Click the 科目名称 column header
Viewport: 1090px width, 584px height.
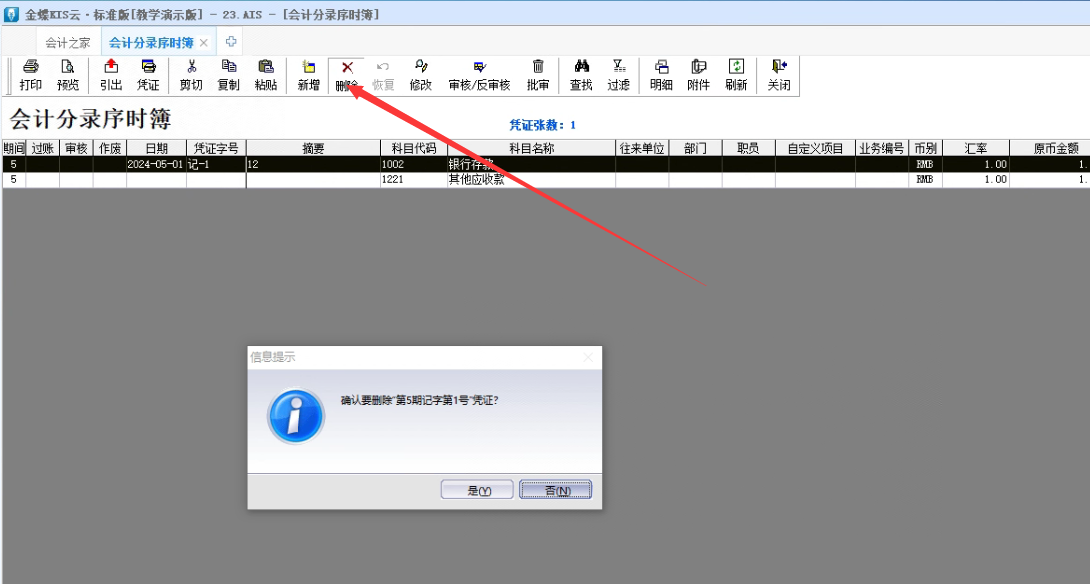tap(531, 148)
